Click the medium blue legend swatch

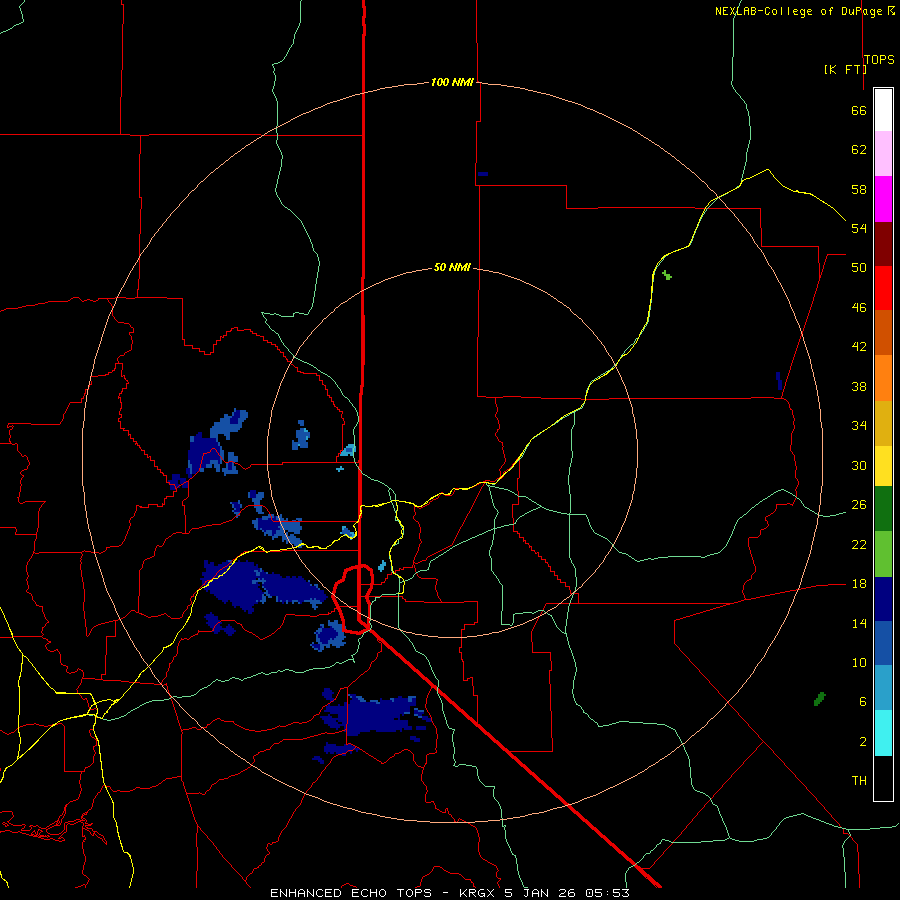coord(883,643)
